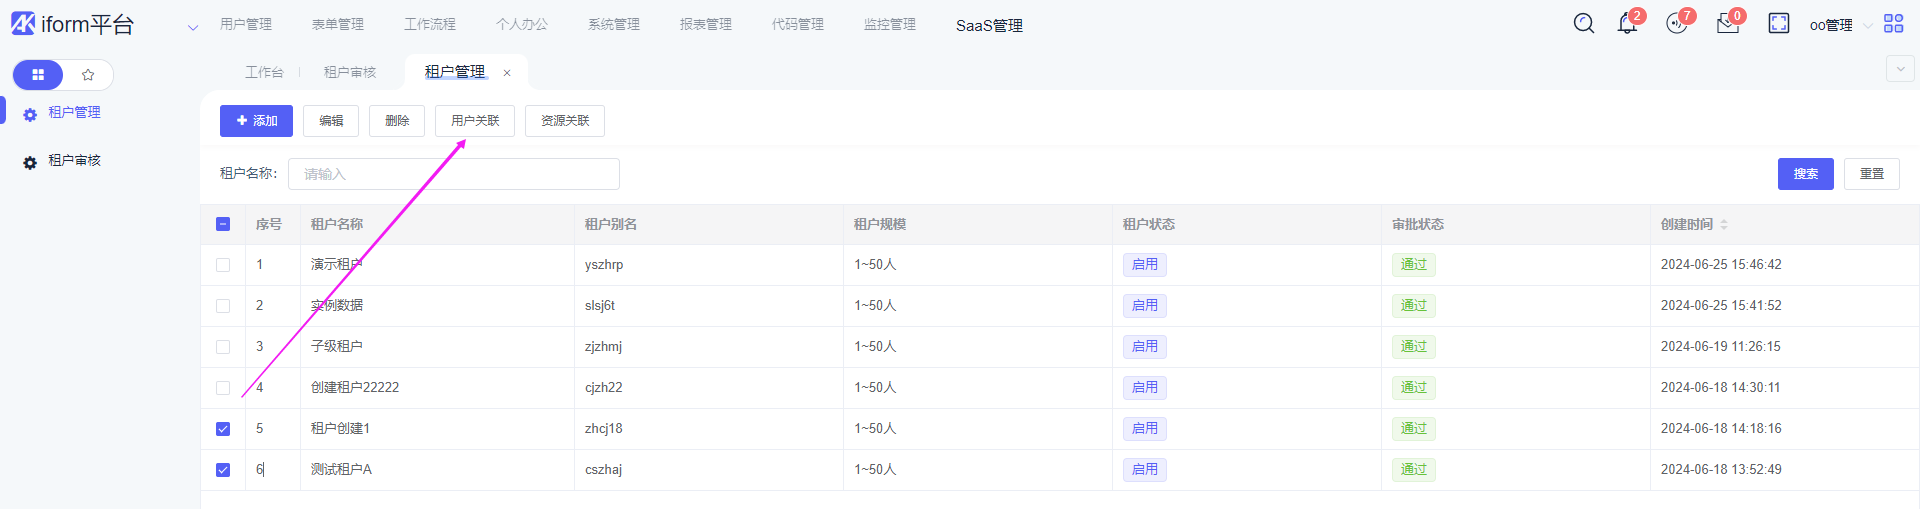Open the mail inbox icon
The image size is (1920, 509).
pyautogui.click(x=1728, y=24)
